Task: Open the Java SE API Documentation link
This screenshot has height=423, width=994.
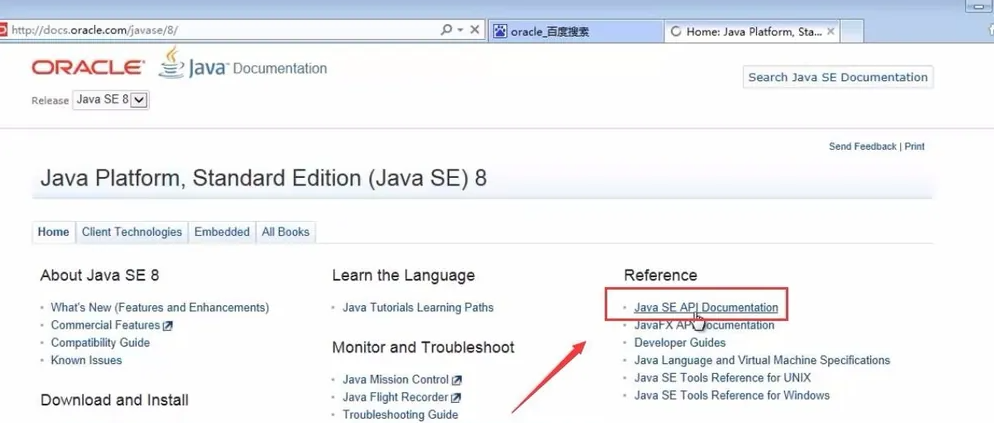Action: click(x=705, y=308)
